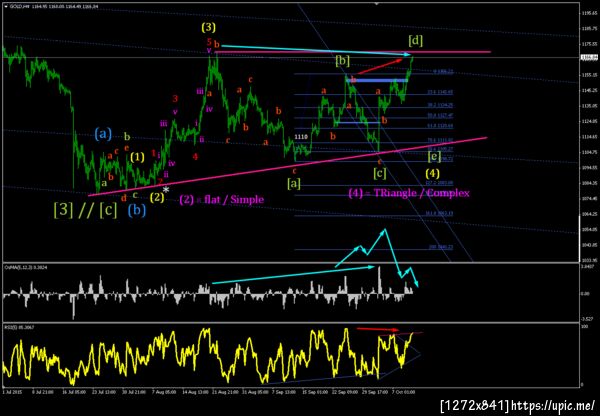Select the '(4) = TRiangle / Complex' note
Image resolution: width=600 pixels, height=416 pixels.
tap(409, 193)
